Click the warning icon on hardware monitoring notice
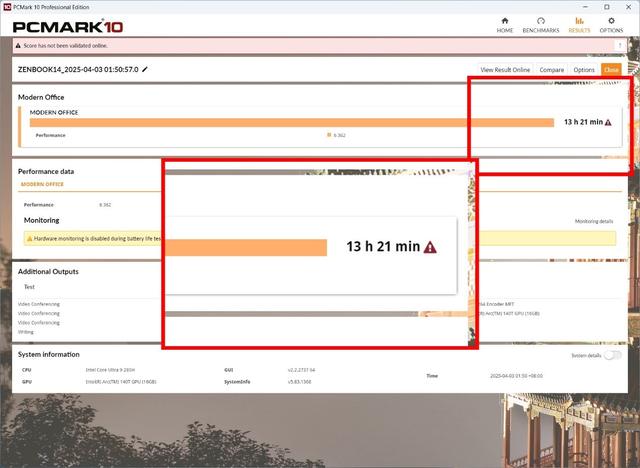The image size is (640, 468). pos(29,239)
